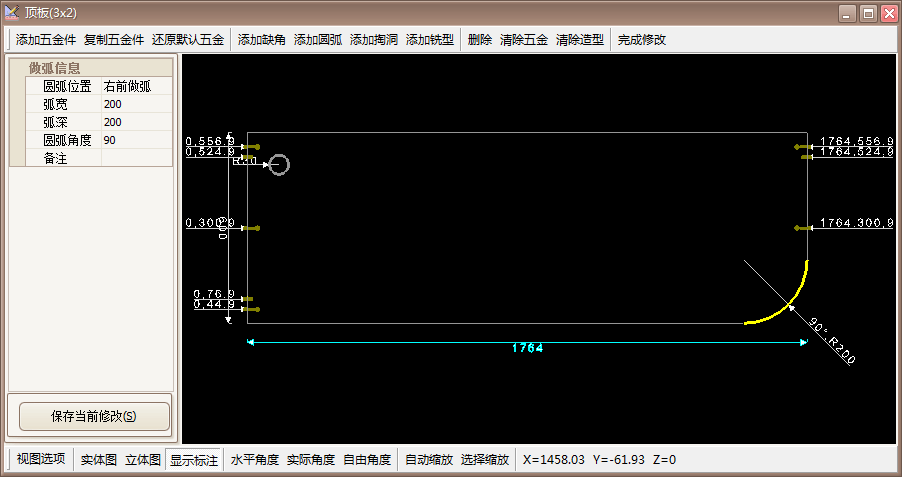This screenshot has height=477, width=902.
Task: Select 清除五金 toolbar command
Action: click(524, 40)
